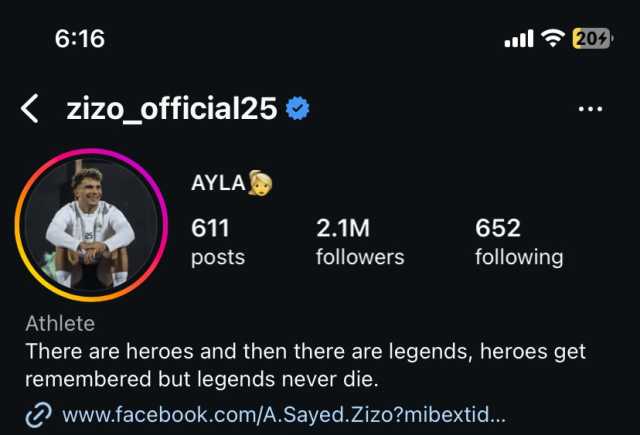Tap the Athlete category label
640x435 pixels.
(60, 324)
